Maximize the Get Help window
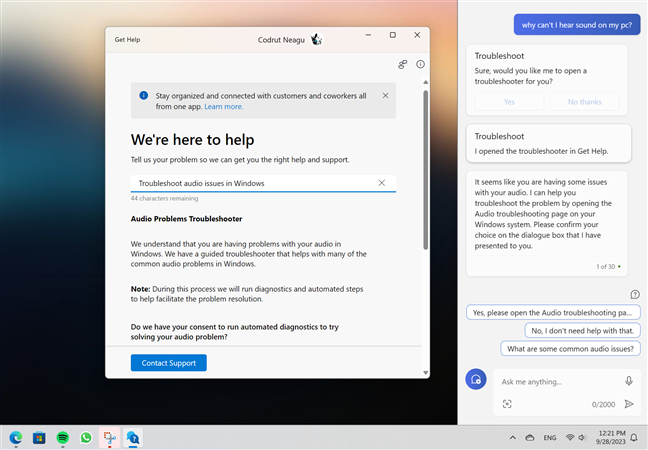 (393, 35)
